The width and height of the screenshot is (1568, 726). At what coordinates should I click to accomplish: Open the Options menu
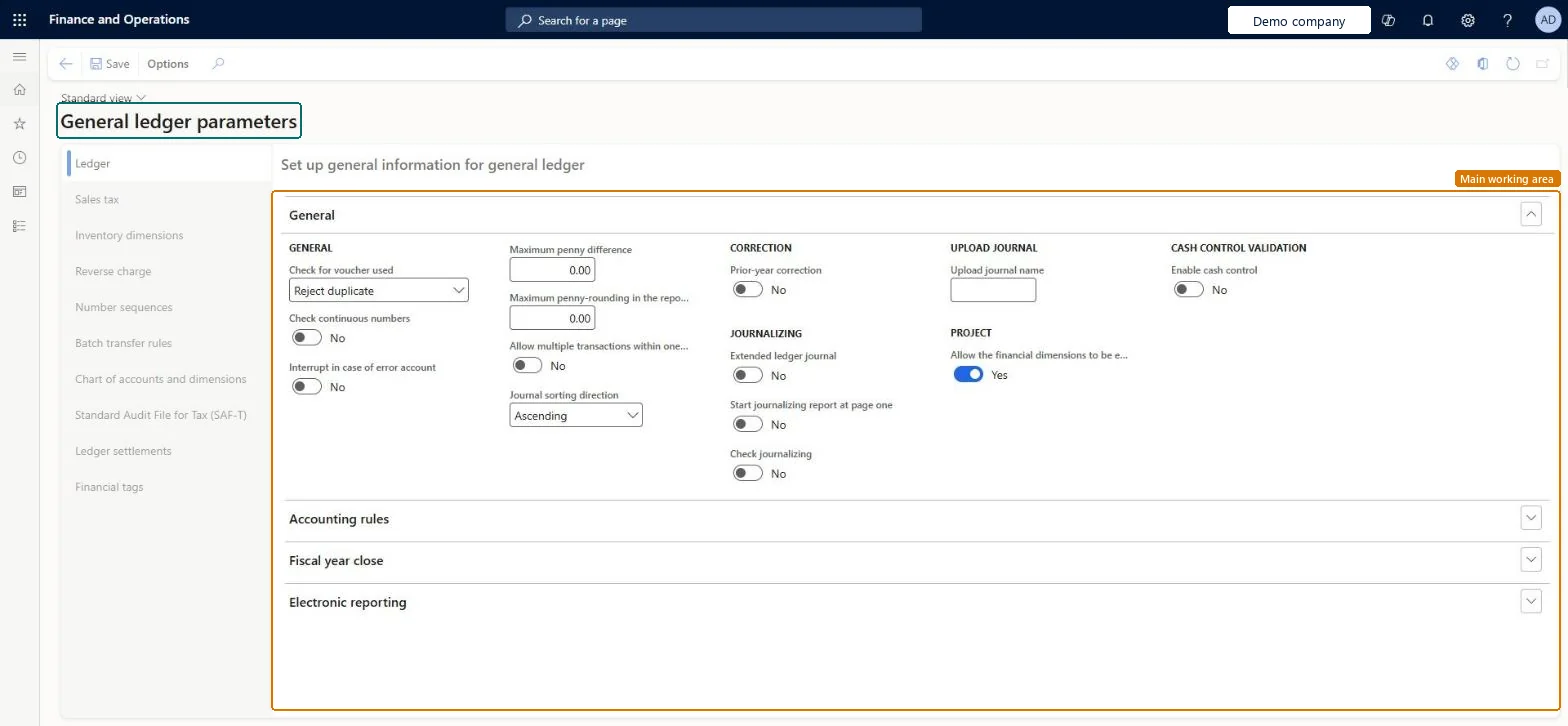[168, 64]
